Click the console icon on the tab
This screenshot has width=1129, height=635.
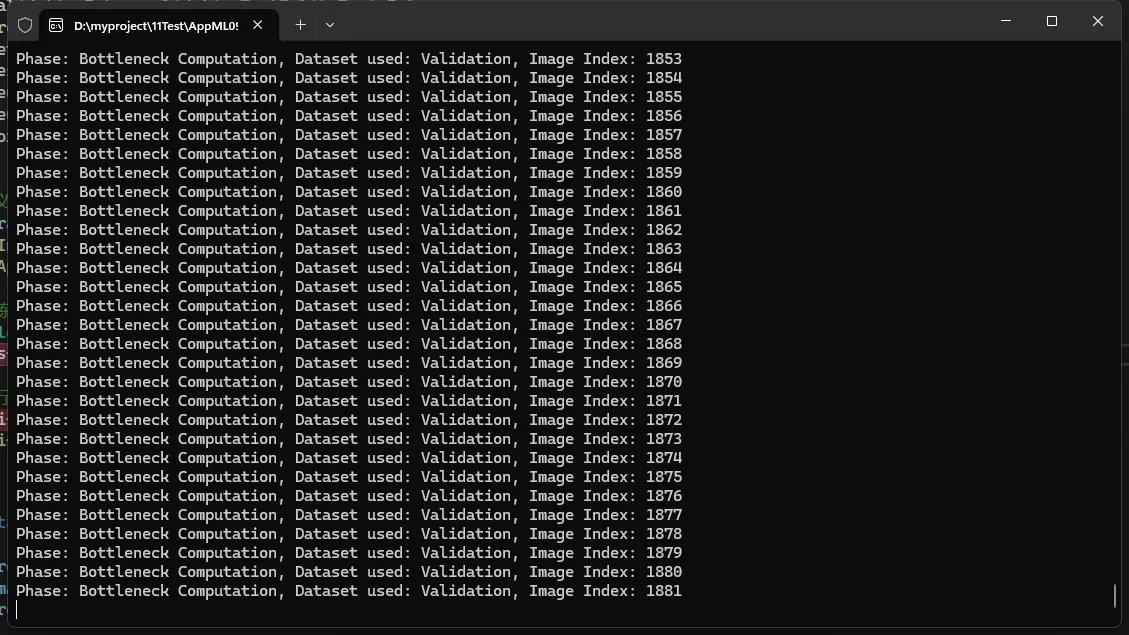click(x=57, y=25)
